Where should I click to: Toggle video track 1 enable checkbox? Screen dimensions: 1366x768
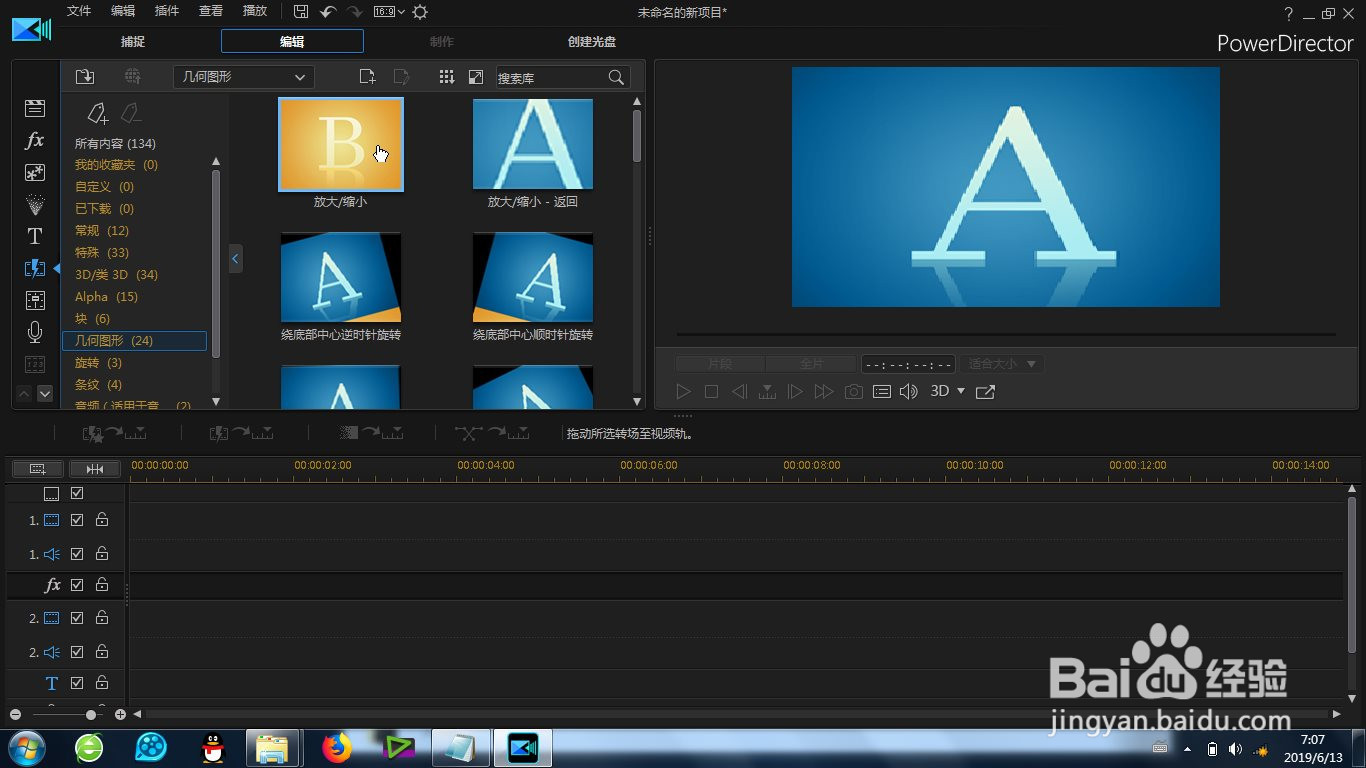click(77, 520)
